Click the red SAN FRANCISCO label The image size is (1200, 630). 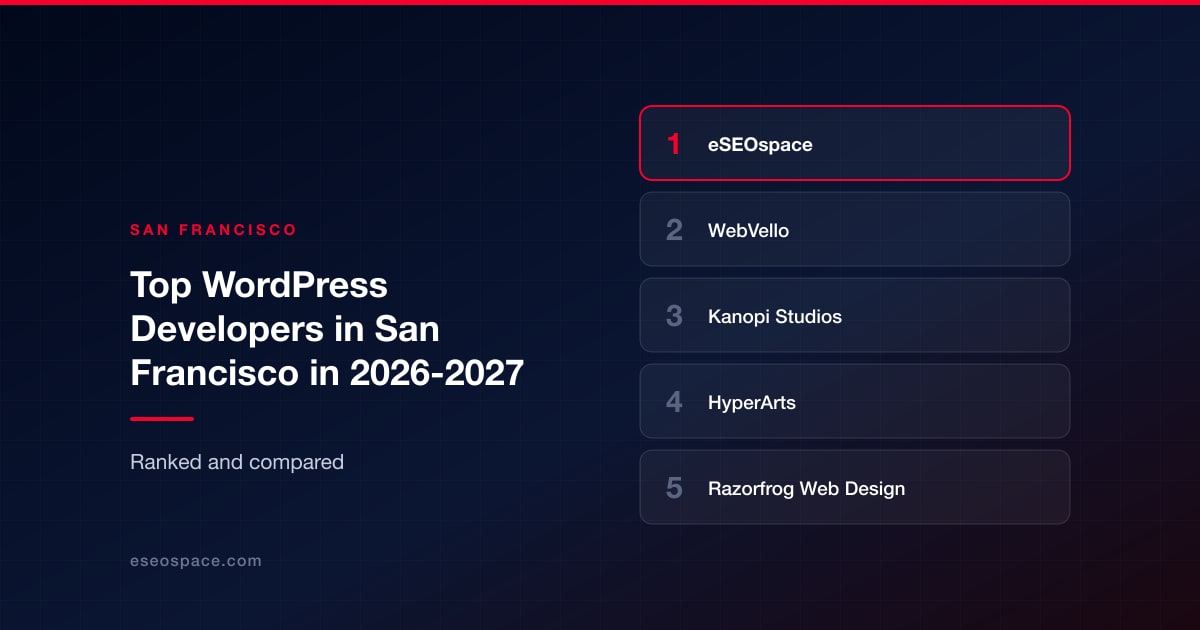pos(214,230)
